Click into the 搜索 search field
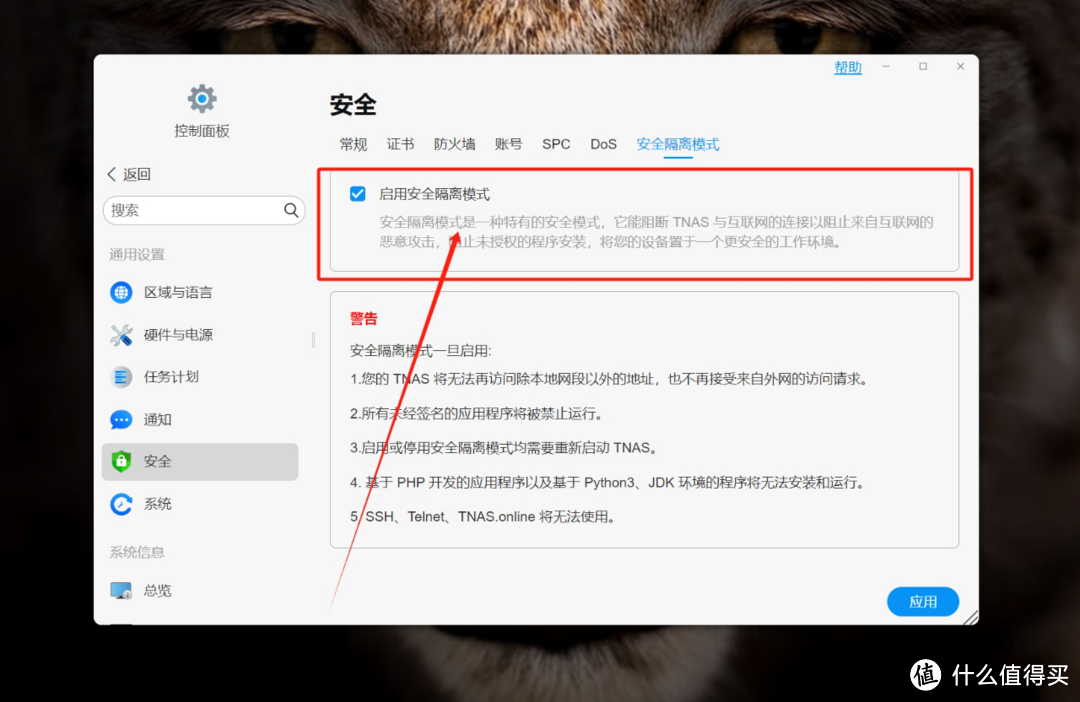 pyautogui.click(x=204, y=210)
